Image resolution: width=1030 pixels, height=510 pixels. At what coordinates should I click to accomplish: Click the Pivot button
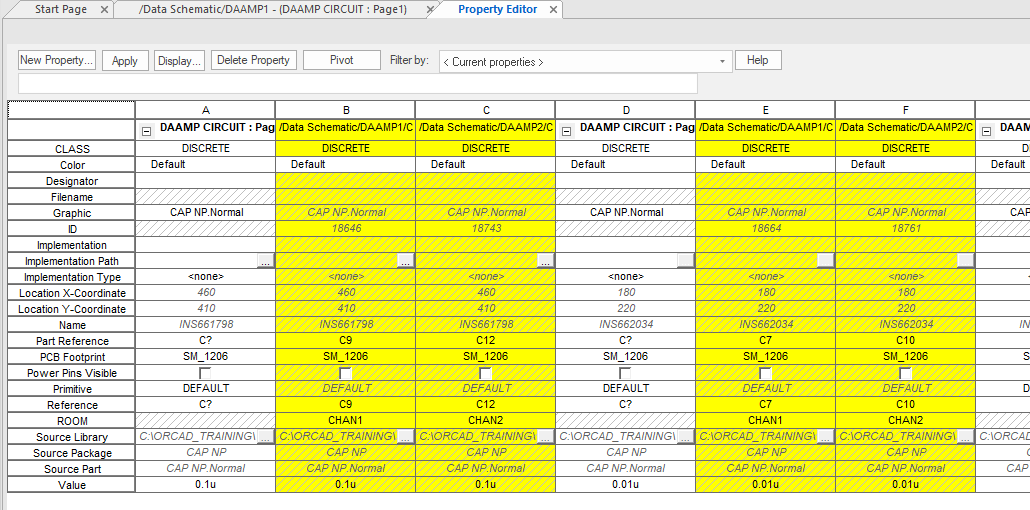(x=342, y=60)
